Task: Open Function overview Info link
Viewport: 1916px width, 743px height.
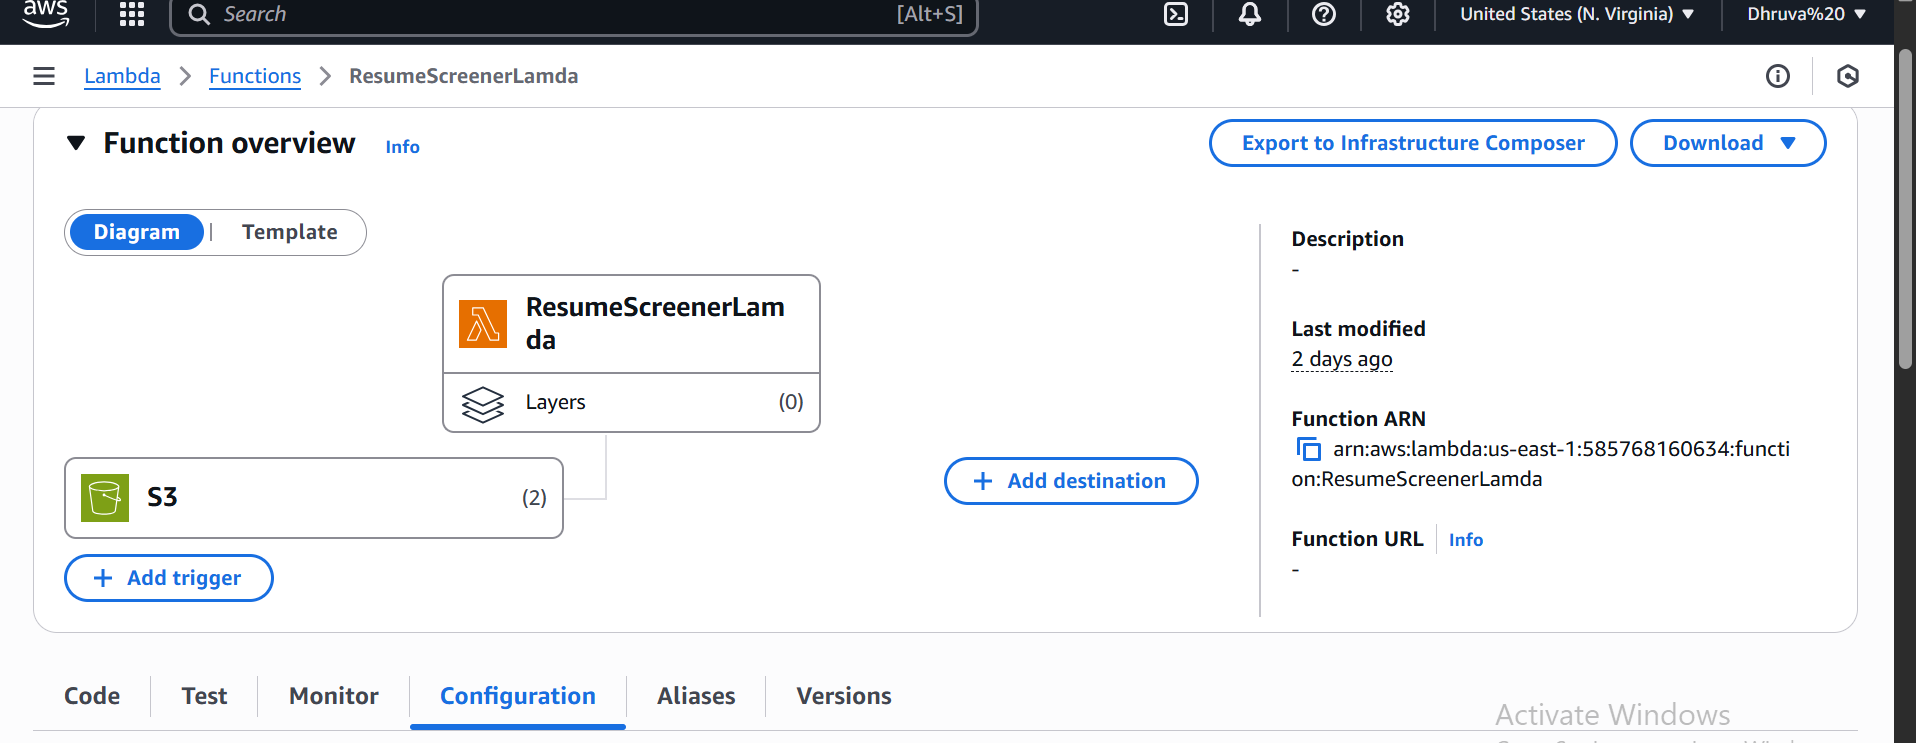Action: 403,147
